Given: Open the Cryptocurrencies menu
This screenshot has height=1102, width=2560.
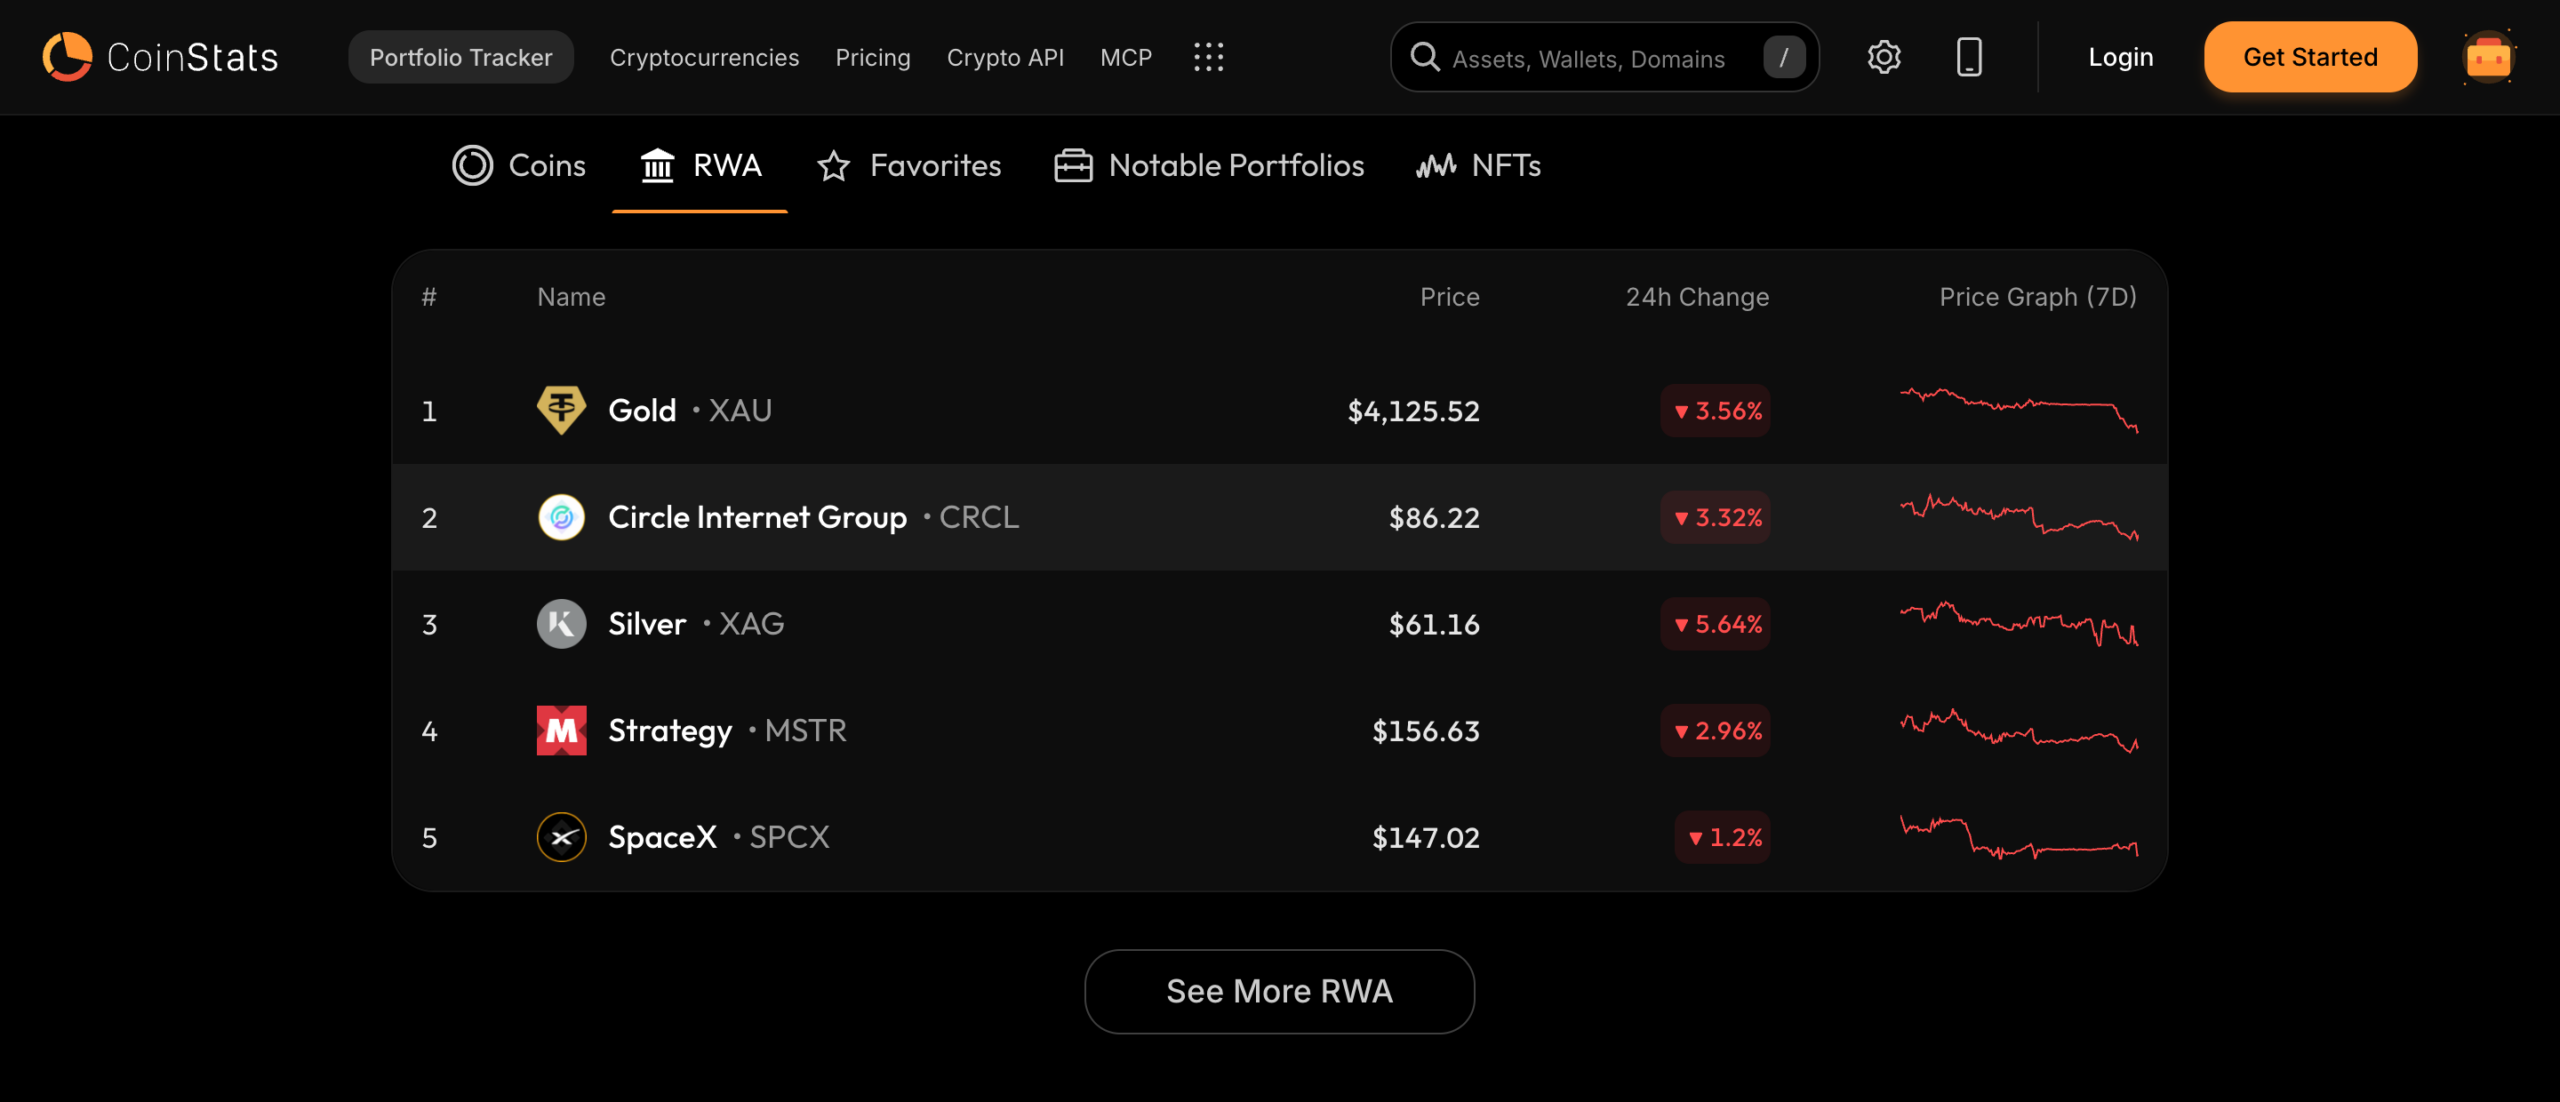Looking at the screenshot, I should tap(704, 57).
